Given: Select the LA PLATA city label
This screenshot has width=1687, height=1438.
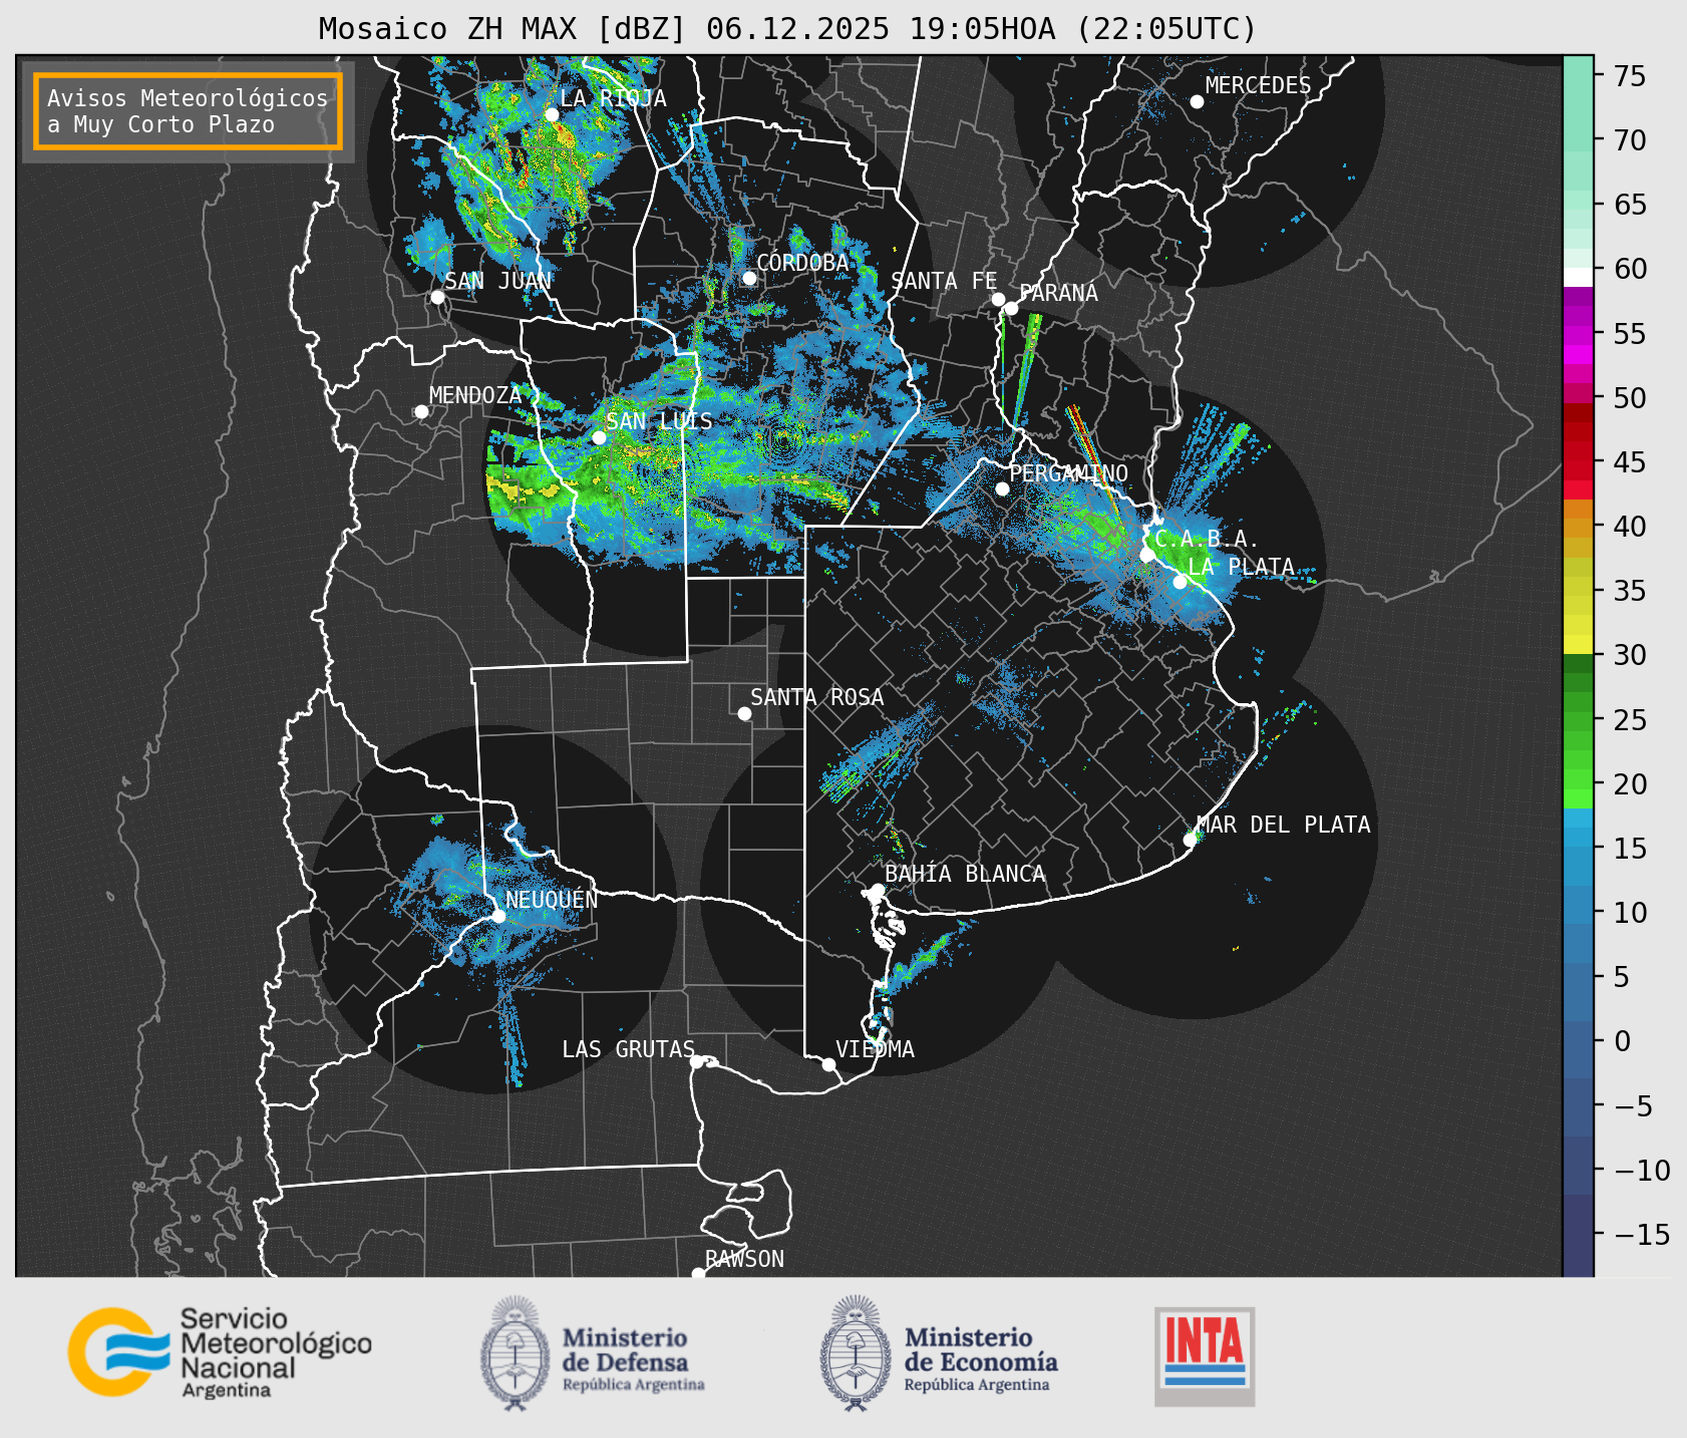Looking at the screenshot, I should tap(1241, 566).
